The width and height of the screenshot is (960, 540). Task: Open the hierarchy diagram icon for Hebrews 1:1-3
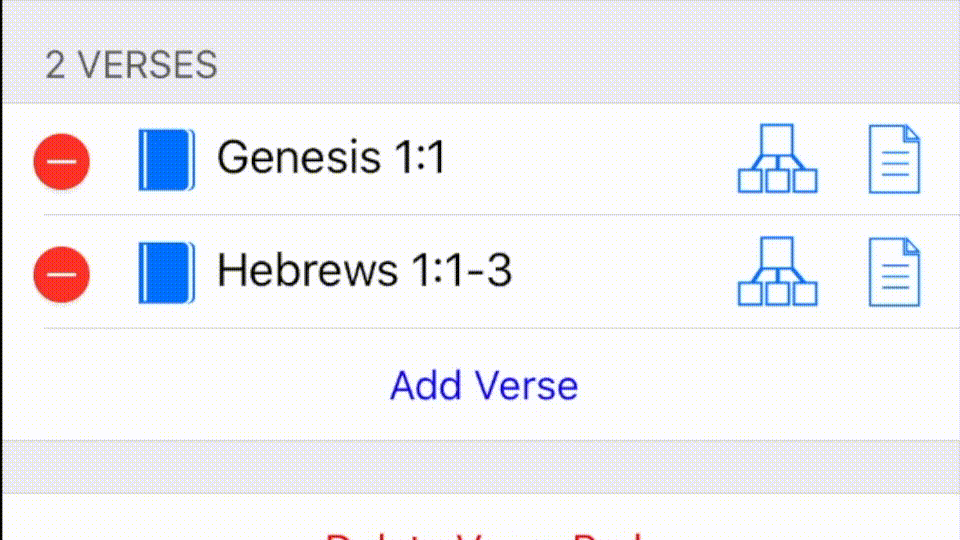point(777,272)
